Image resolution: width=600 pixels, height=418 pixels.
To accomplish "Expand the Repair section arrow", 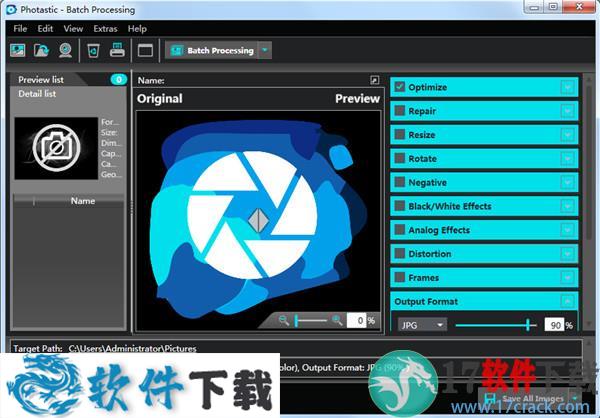I will pyautogui.click(x=567, y=111).
